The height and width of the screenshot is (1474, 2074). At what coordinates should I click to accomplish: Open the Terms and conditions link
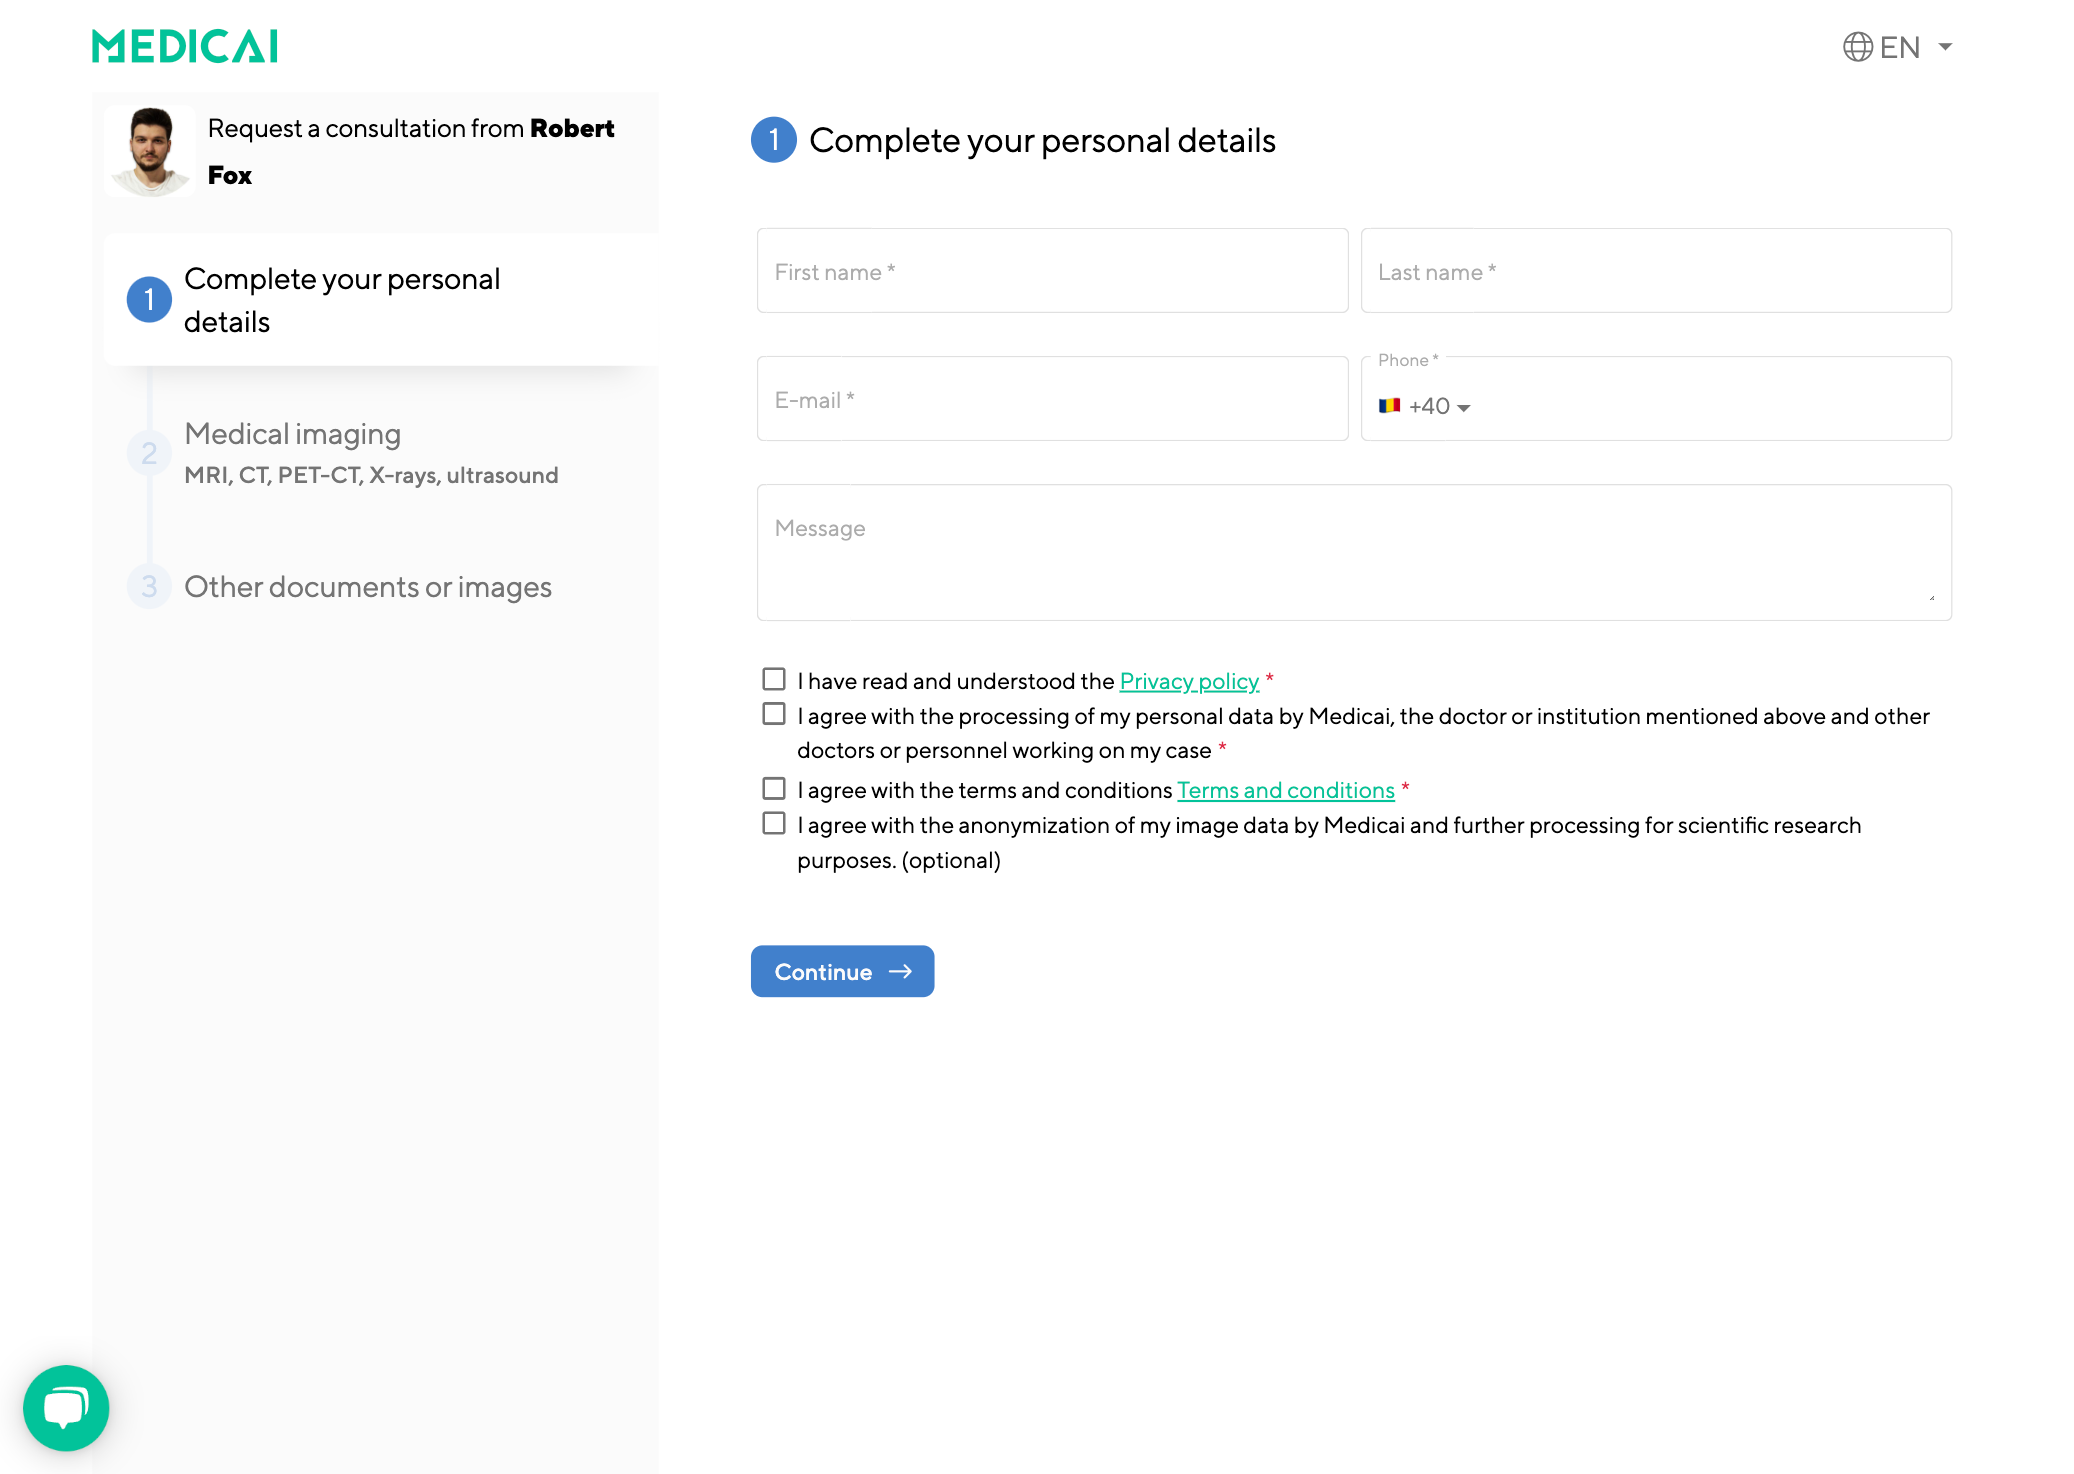[x=1285, y=790]
